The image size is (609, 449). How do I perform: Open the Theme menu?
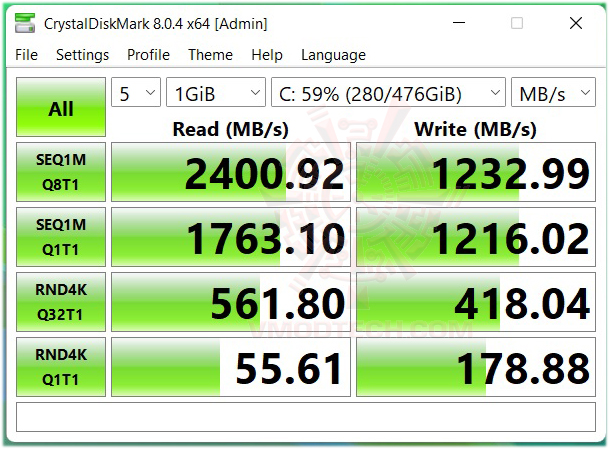click(x=211, y=55)
